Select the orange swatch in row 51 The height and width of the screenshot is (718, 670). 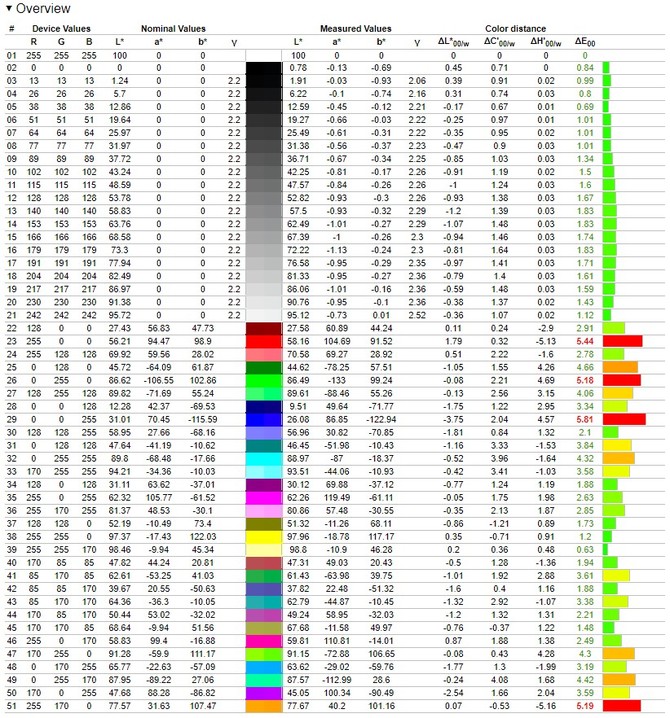[264, 706]
